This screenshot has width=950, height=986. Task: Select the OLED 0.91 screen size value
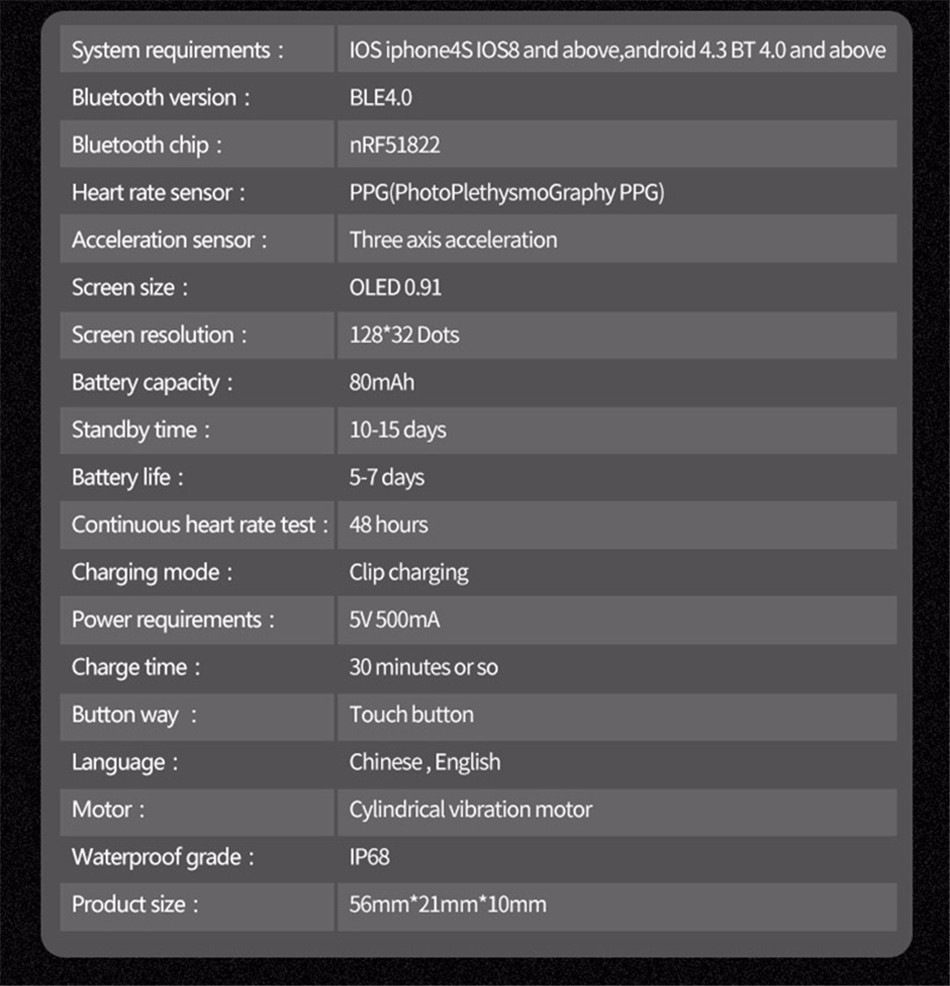[395, 287]
